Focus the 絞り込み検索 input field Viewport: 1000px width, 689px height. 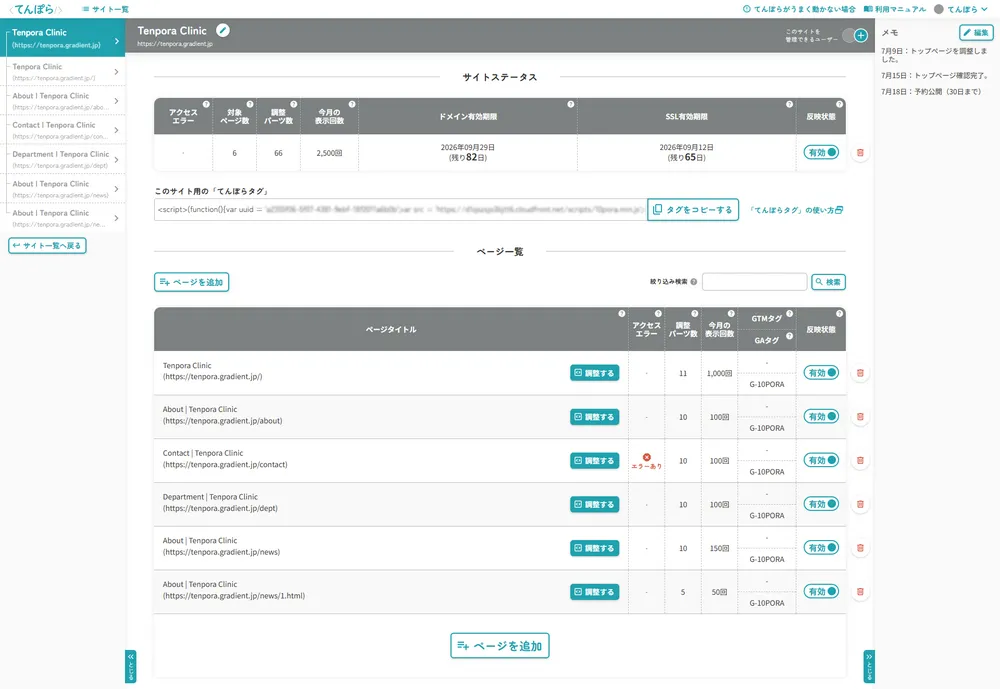pyautogui.click(x=754, y=282)
